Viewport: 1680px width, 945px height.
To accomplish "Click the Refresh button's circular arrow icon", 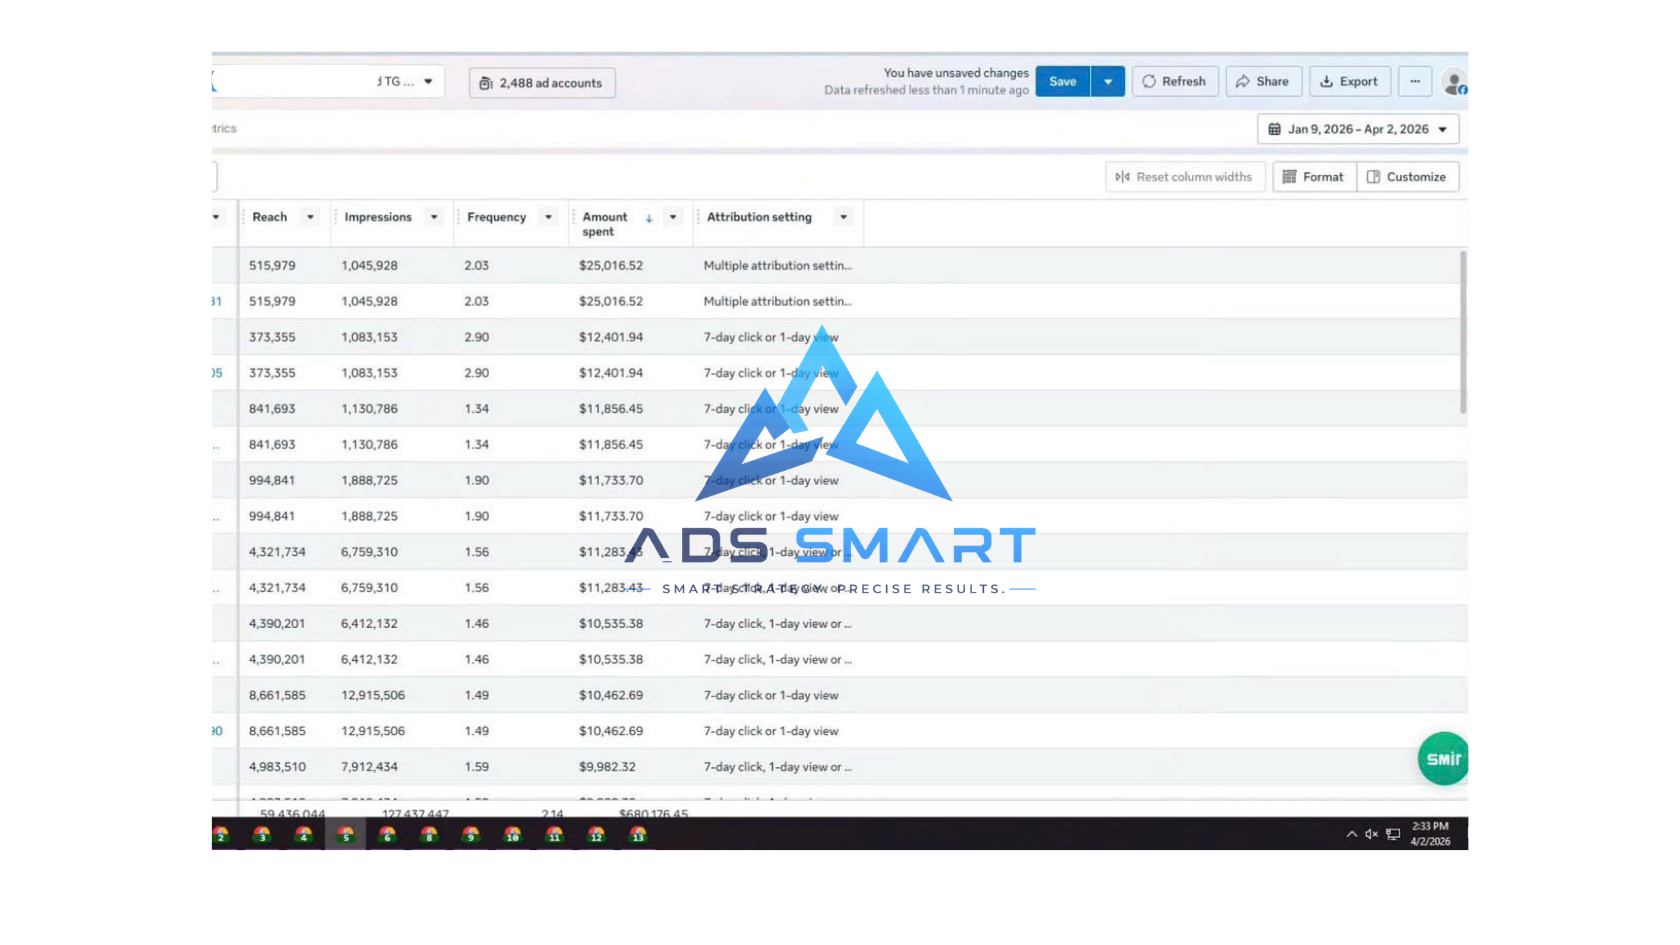I will [1149, 82].
